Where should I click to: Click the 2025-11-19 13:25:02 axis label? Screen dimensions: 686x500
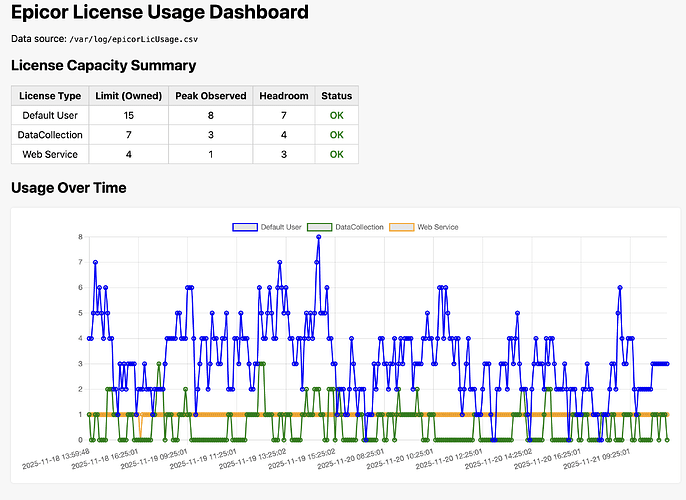(252, 459)
